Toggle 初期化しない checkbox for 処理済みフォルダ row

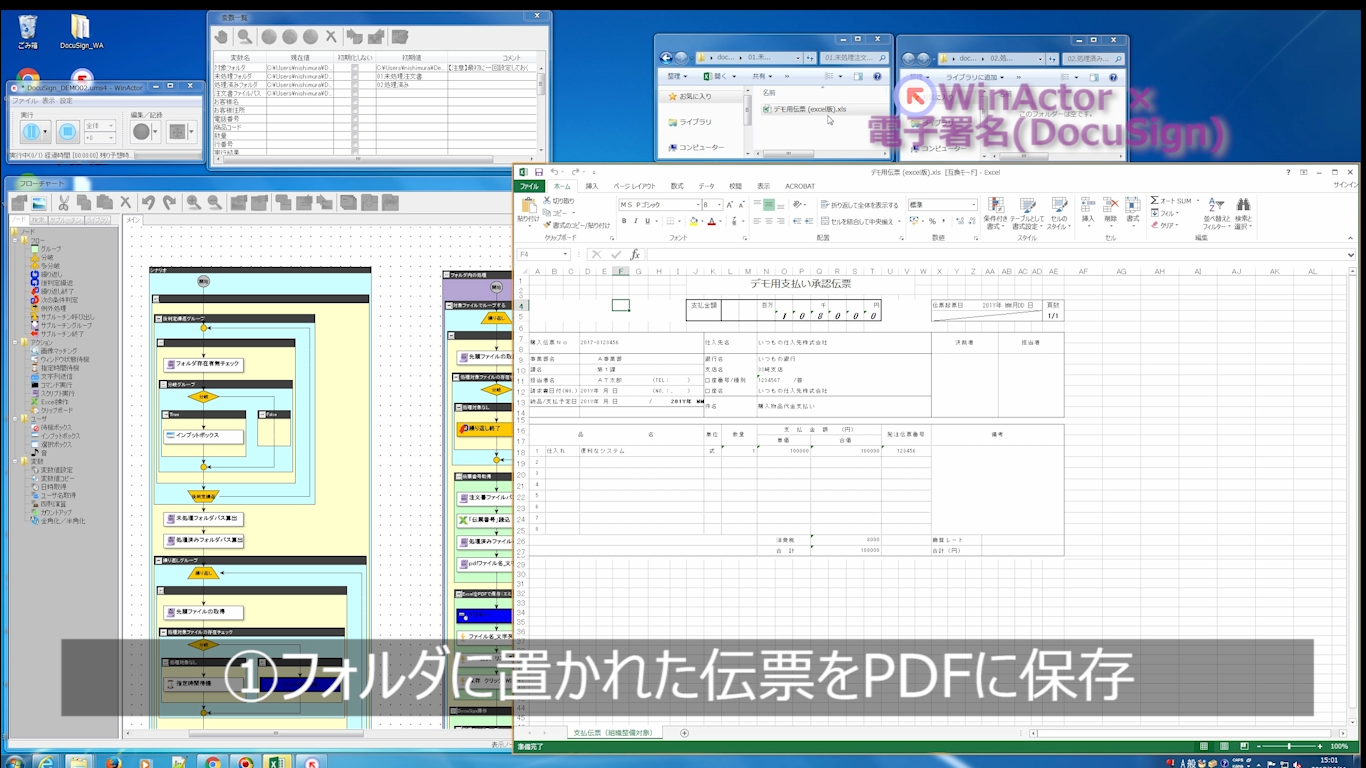coord(355,85)
